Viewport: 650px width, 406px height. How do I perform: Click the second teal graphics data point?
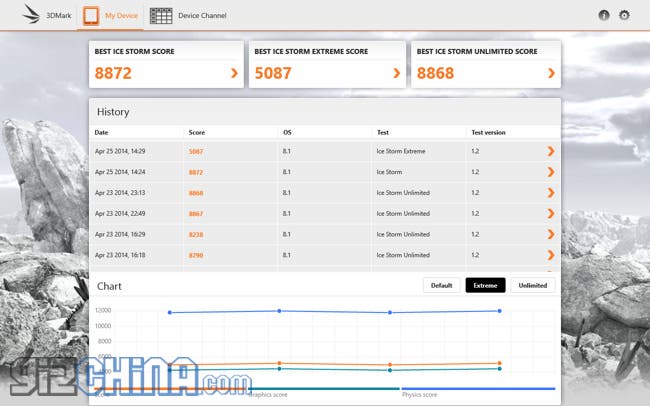click(x=279, y=369)
